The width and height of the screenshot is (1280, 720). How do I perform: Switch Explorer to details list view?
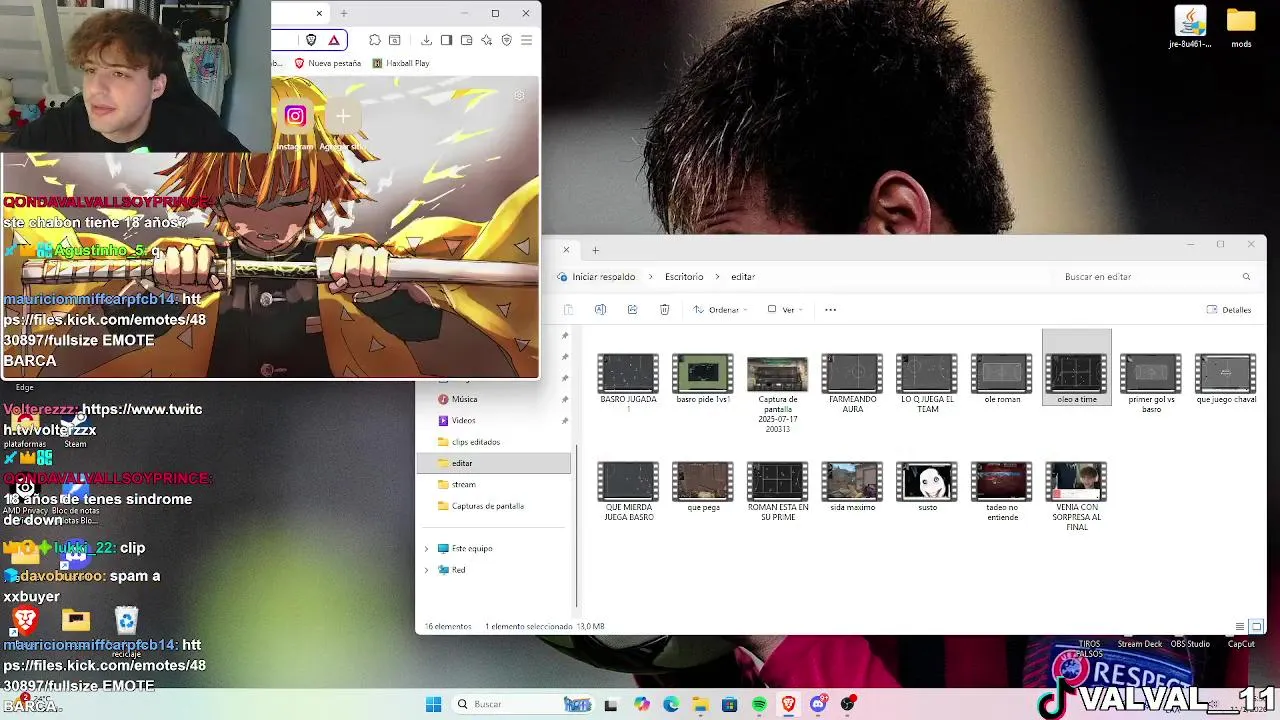[1240, 627]
